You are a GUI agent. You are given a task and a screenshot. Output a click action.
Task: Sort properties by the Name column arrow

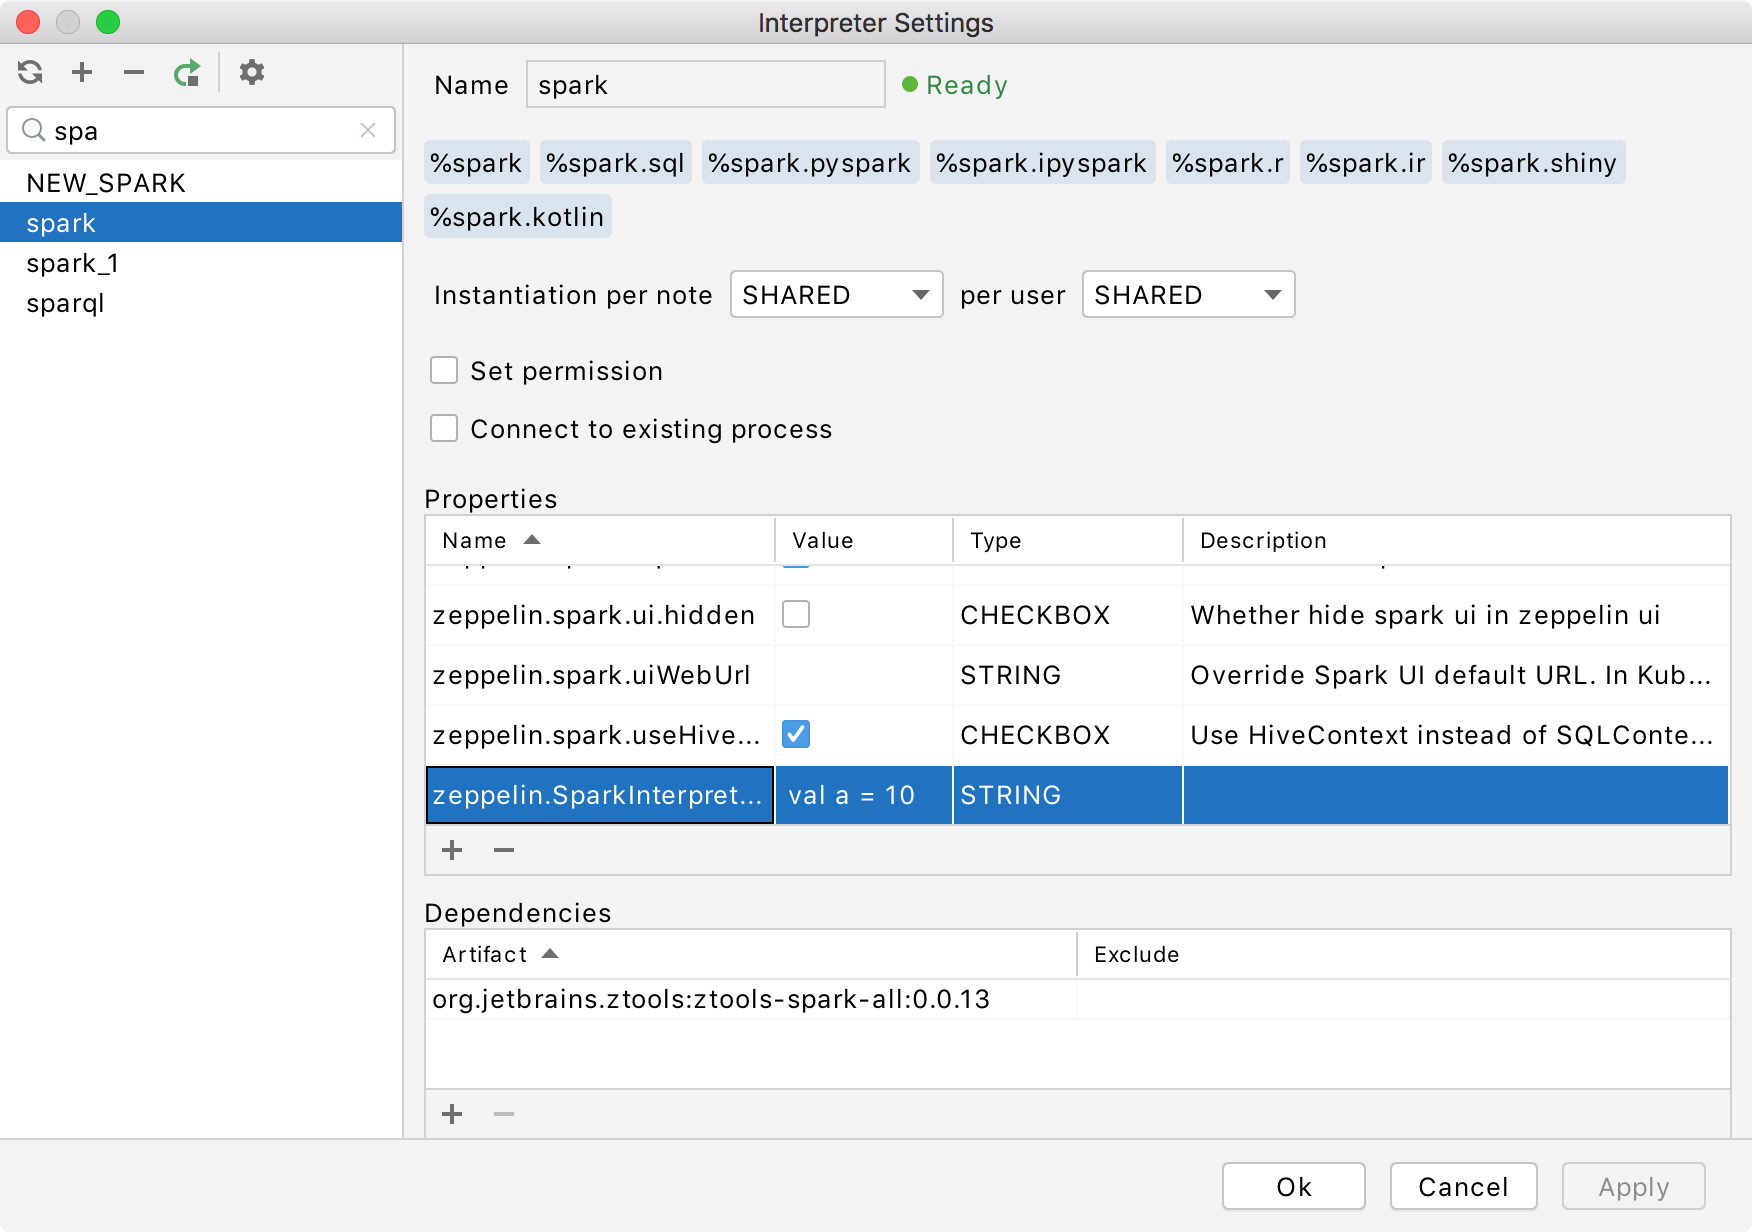click(531, 540)
